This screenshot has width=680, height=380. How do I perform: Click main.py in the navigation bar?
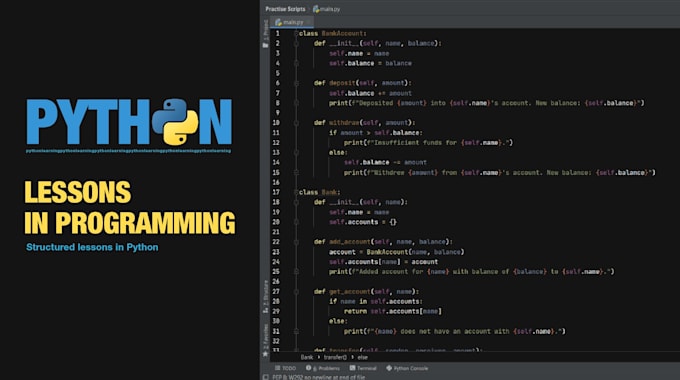click(330, 9)
